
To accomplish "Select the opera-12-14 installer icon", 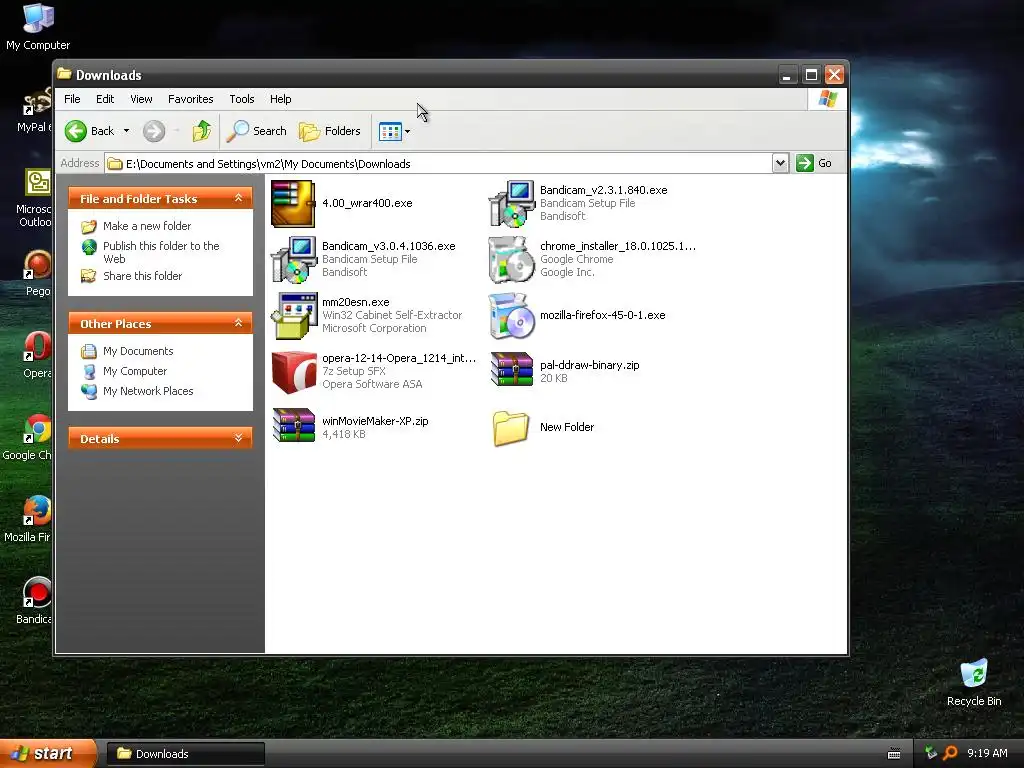I will point(294,372).
